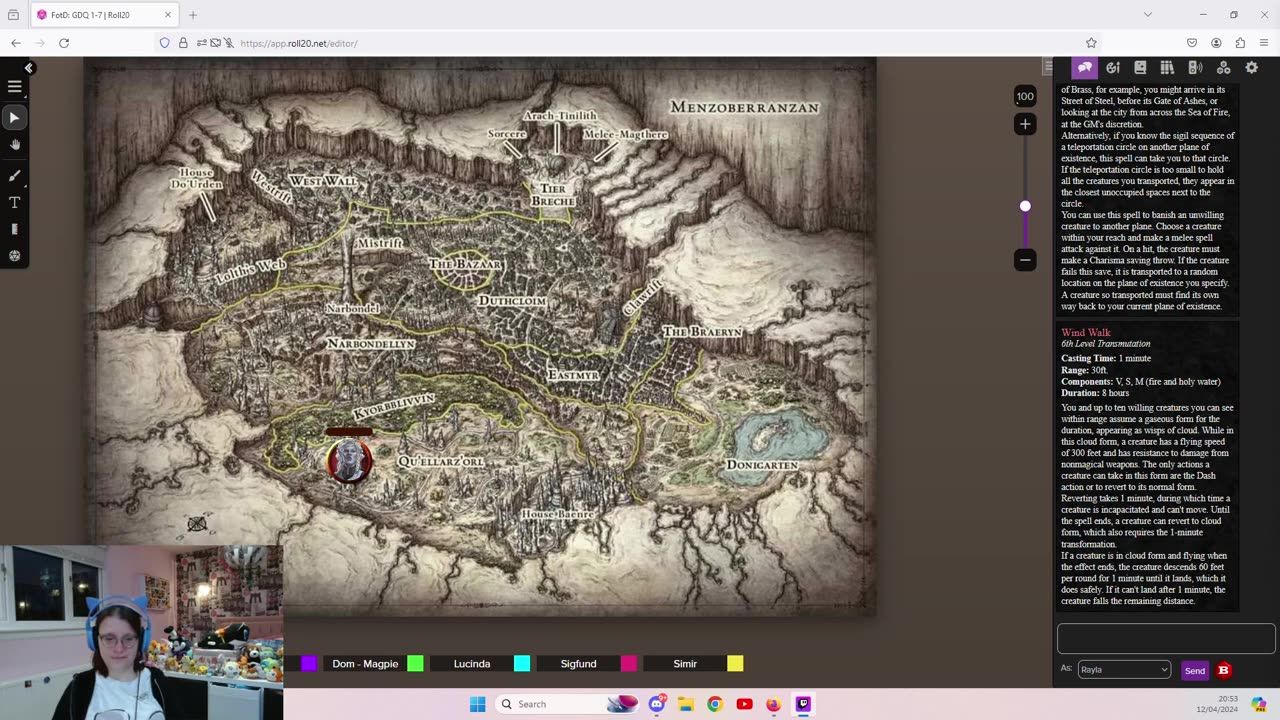Select the character token on the map
This screenshot has height=720, width=1280.
pos(349,461)
